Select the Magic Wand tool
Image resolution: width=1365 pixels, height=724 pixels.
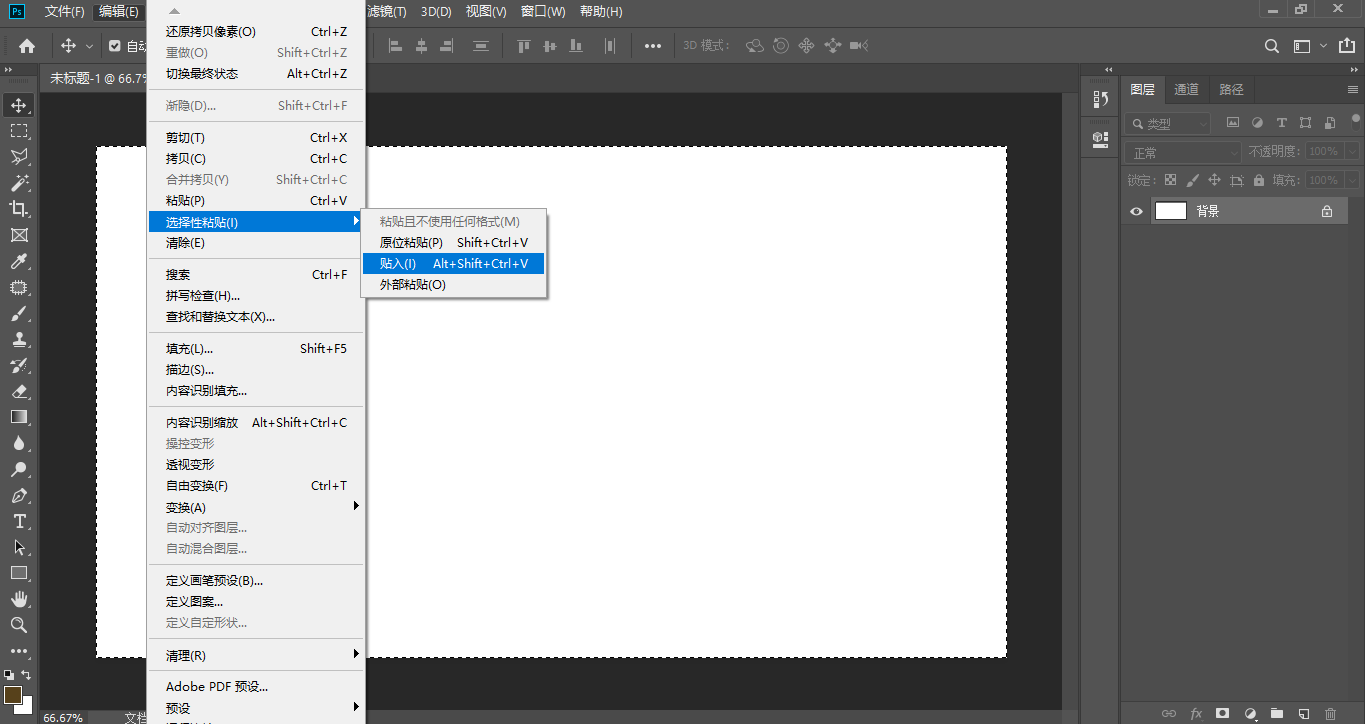(19, 183)
